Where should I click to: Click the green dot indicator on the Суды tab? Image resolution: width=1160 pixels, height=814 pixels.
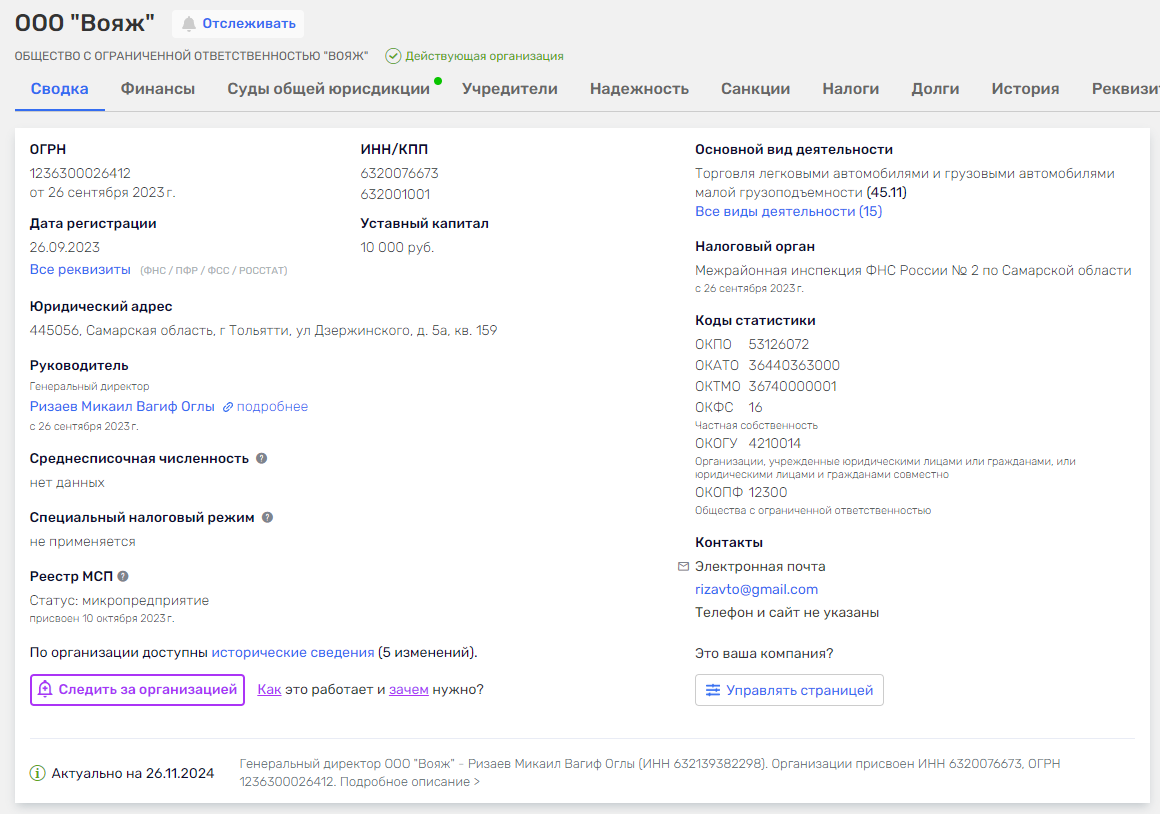tap(438, 81)
